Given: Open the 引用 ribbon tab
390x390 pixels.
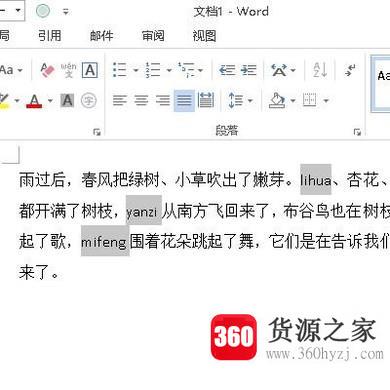Looking at the screenshot, I should [50, 35].
